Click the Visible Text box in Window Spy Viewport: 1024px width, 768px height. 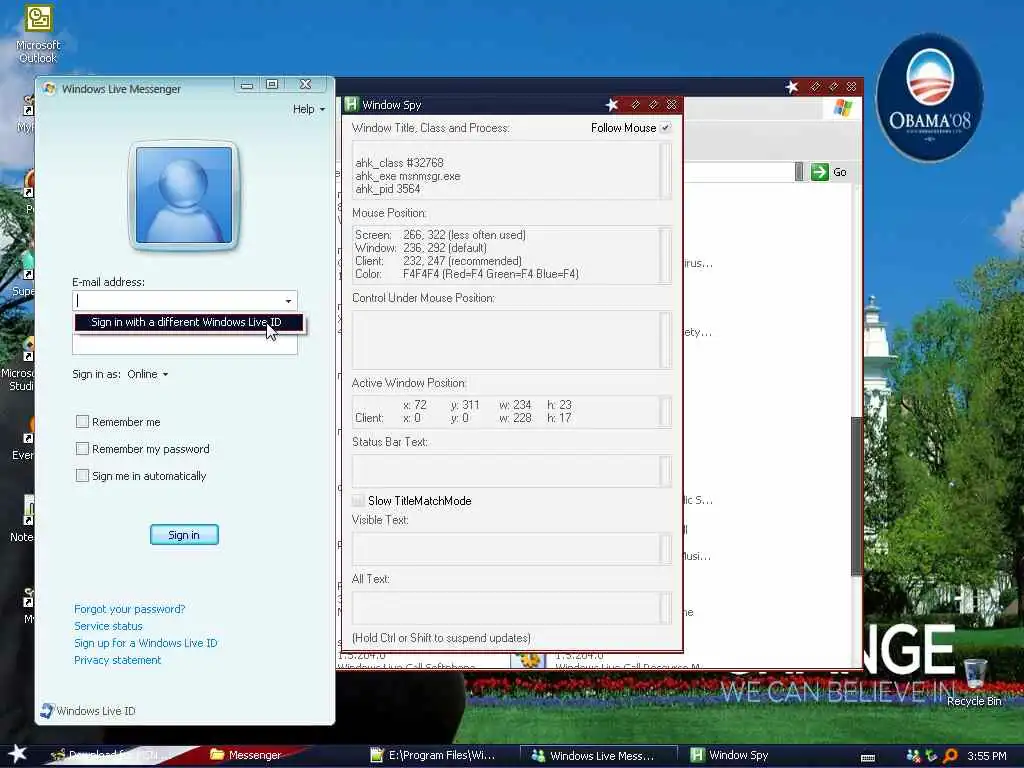511,549
